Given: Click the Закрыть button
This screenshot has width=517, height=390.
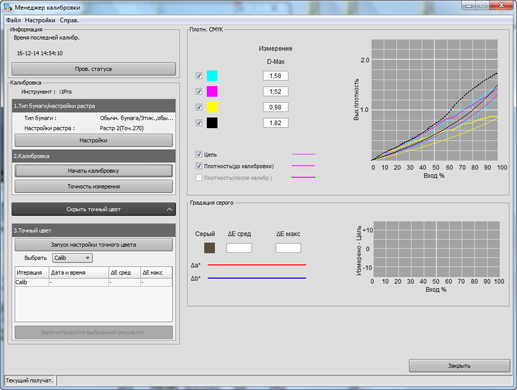Looking at the screenshot, I should pos(459,366).
